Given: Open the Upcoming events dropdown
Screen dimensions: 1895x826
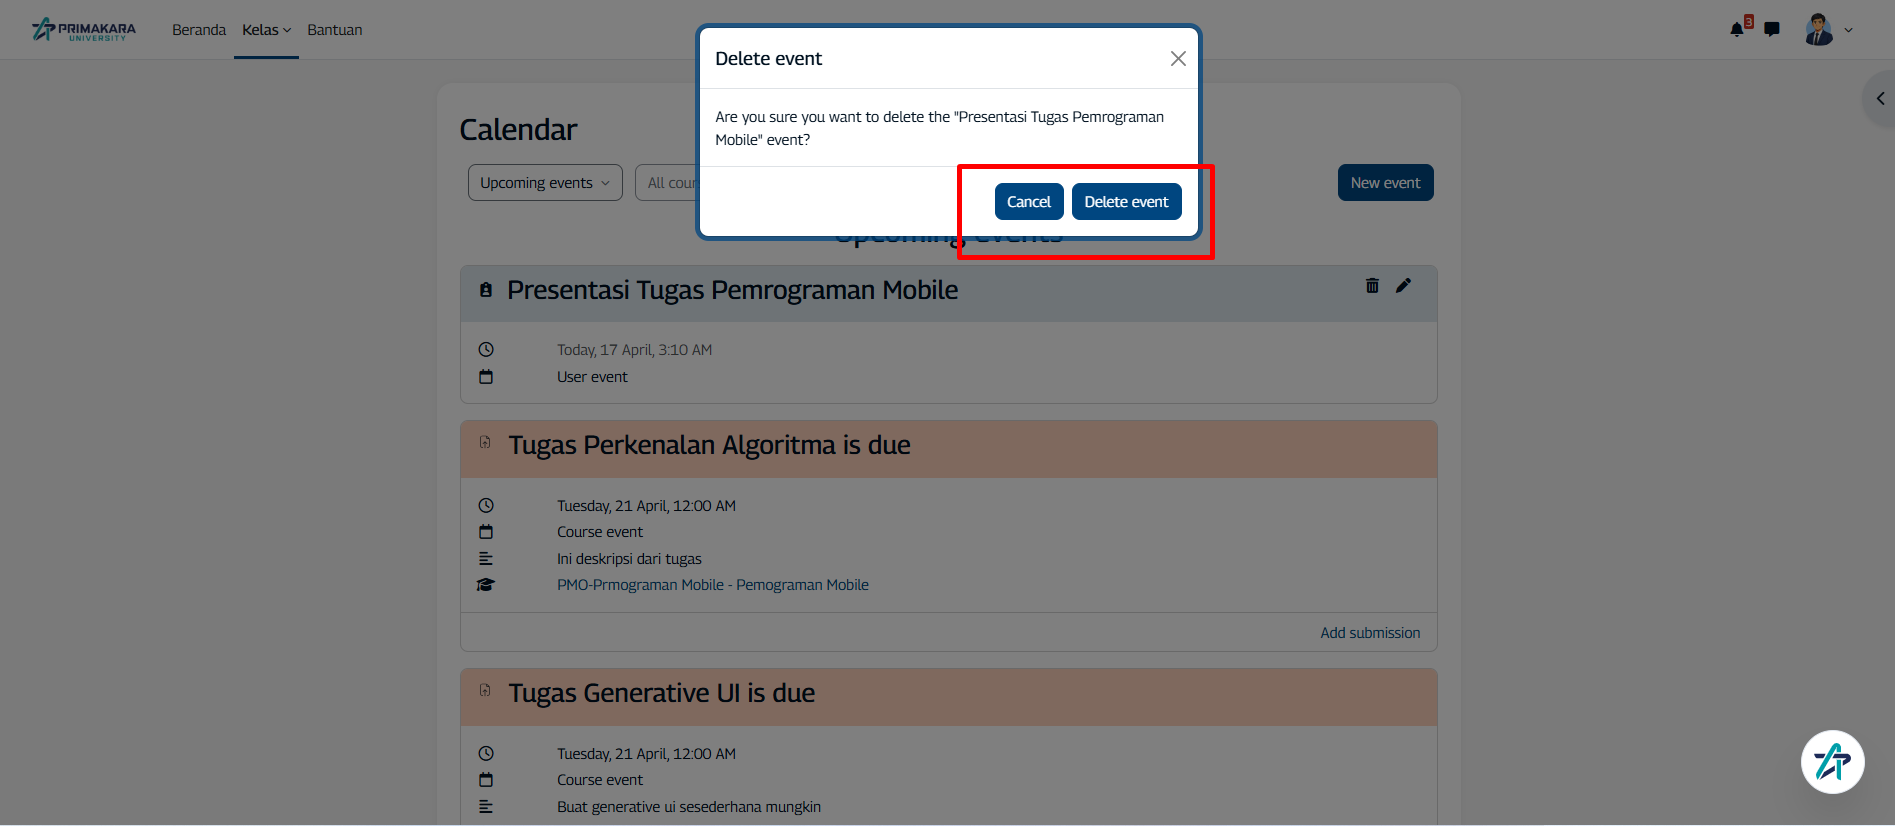Looking at the screenshot, I should [x=545, y=183].
